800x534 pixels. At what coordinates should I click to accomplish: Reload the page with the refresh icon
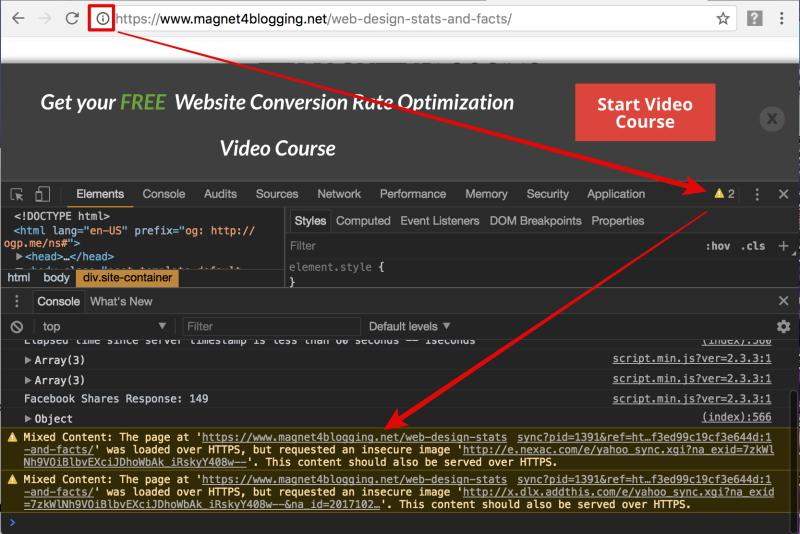72,18
